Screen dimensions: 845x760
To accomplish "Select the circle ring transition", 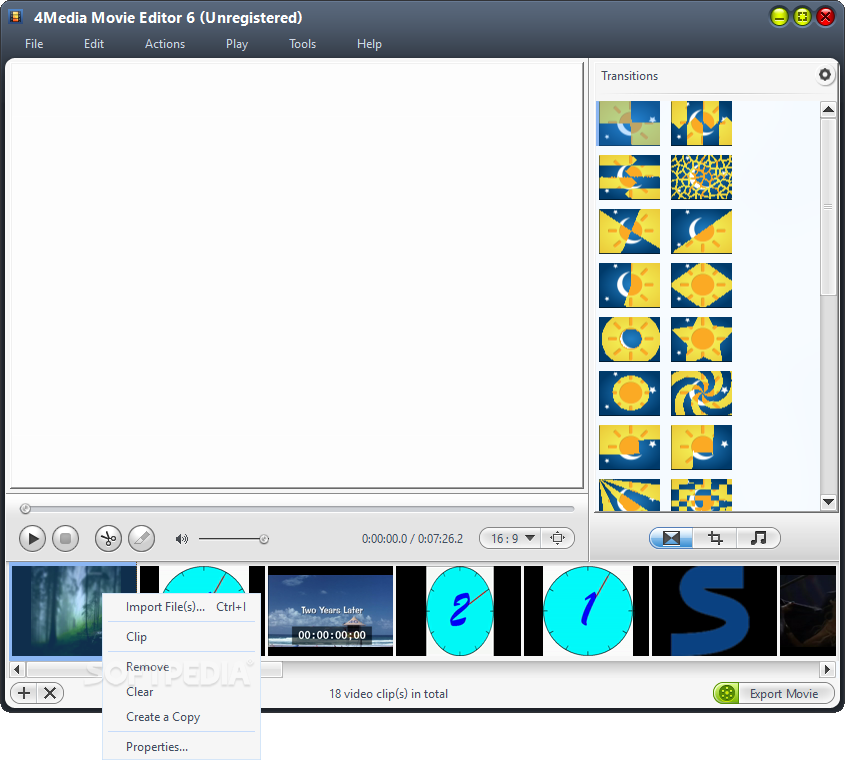I will 629,339.
